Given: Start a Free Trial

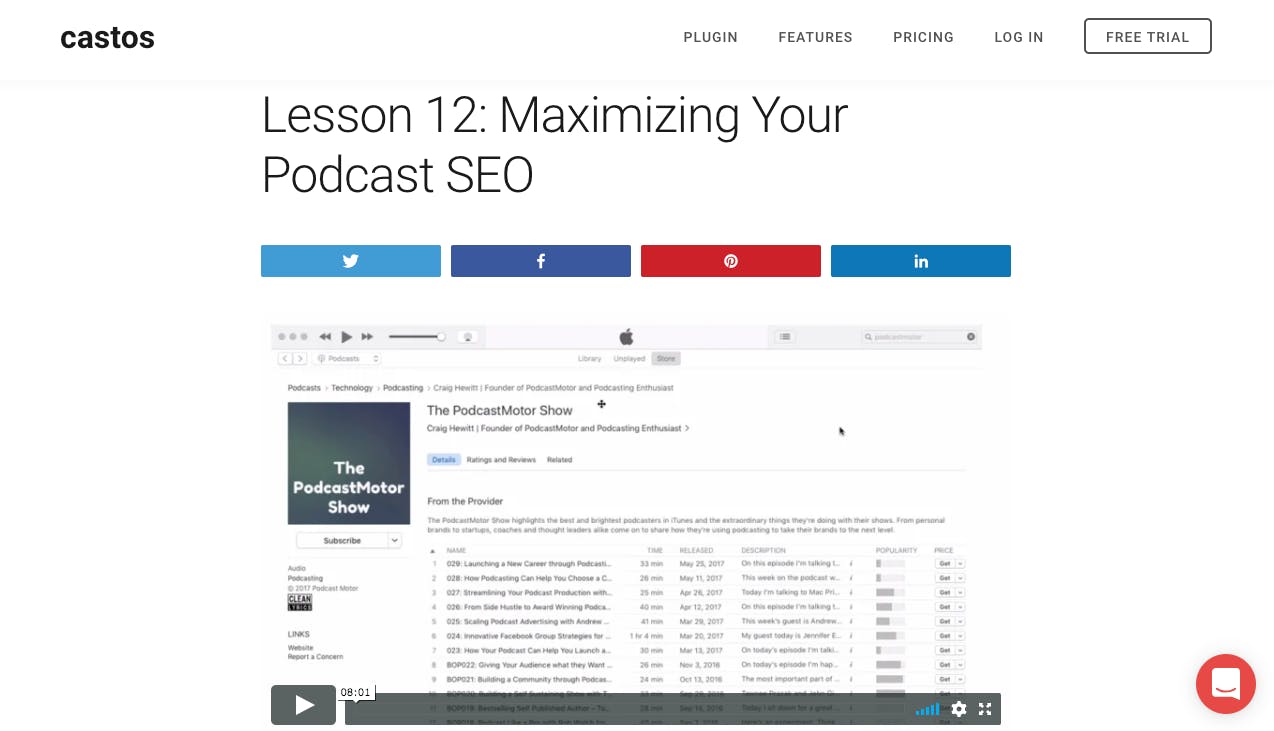Looking at the screenshot, I should pos(1147,36).
